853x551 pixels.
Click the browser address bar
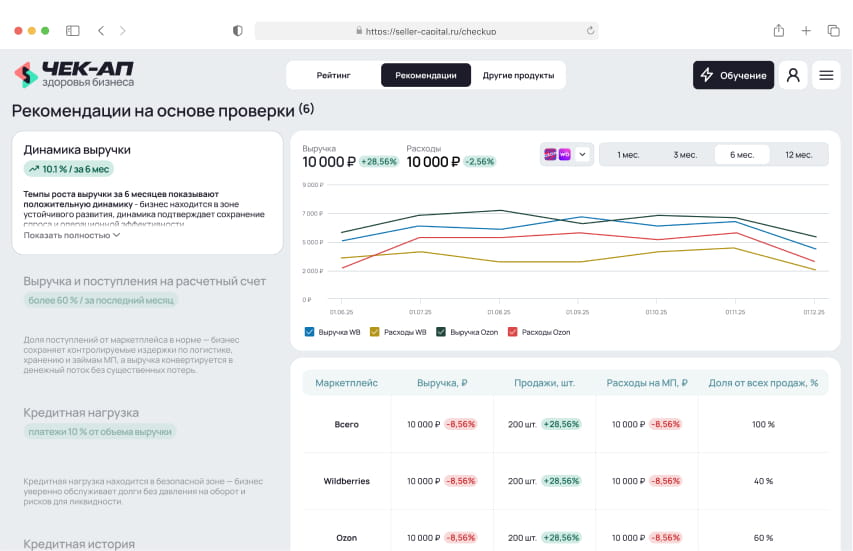[x=426, y=31]
